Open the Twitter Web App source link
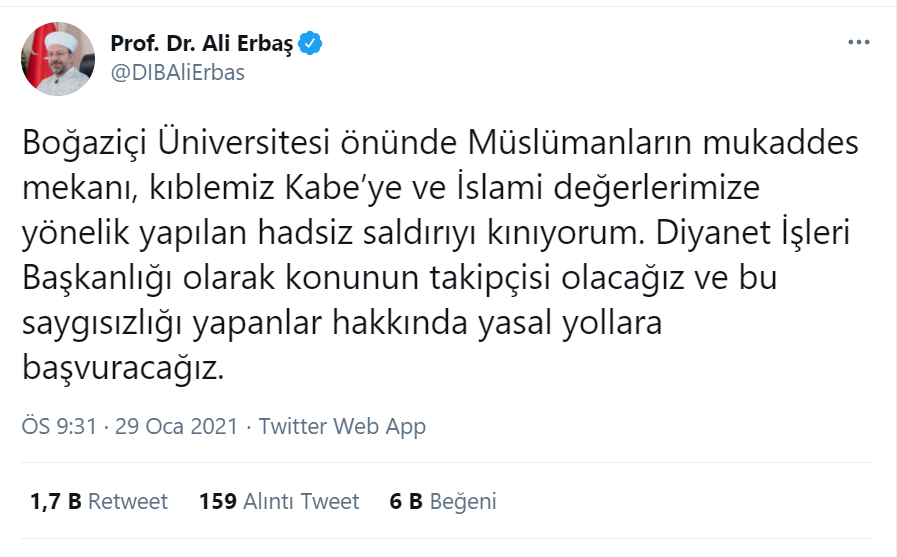The width and height of the screenshot is (897, 557). click(x=342, y=426)
